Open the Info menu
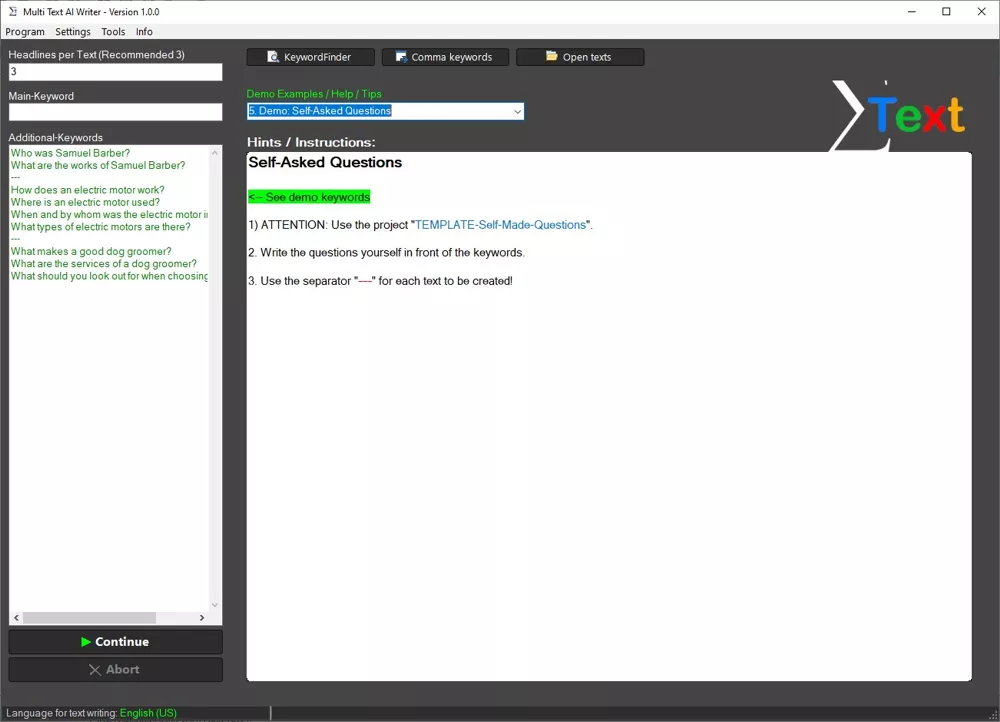Screen dimensions: 1000x722 tap(144, 31)
